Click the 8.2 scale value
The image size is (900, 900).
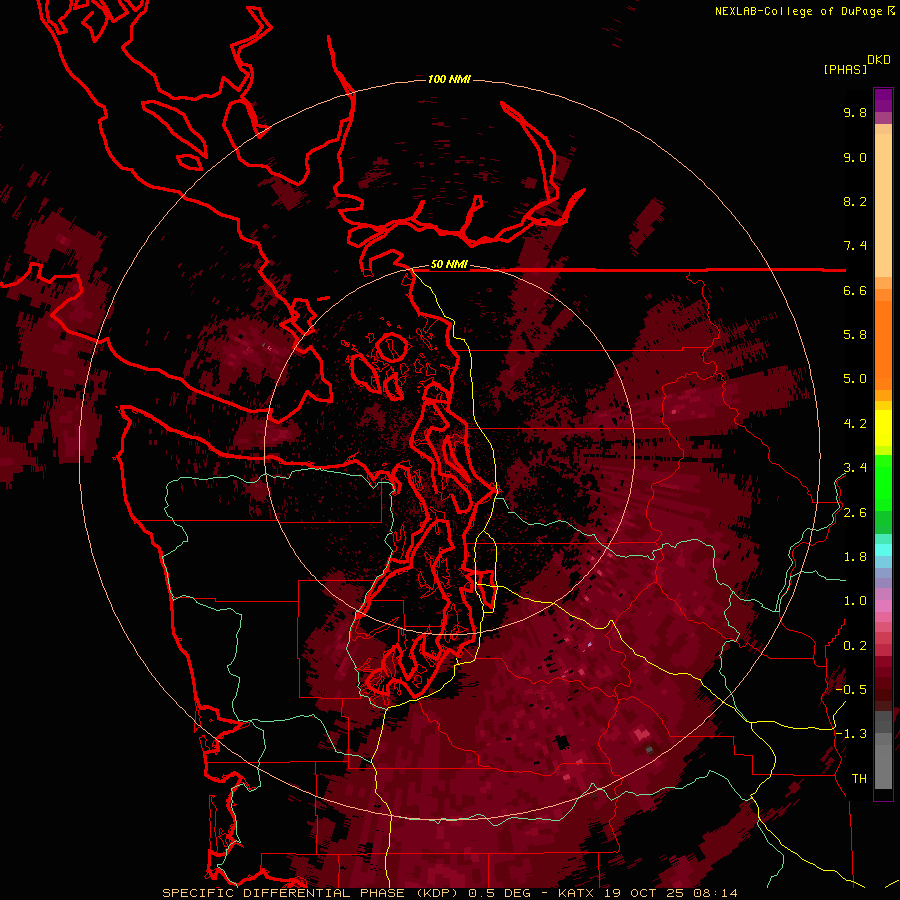pyautogui.click(x=855, y=201)
